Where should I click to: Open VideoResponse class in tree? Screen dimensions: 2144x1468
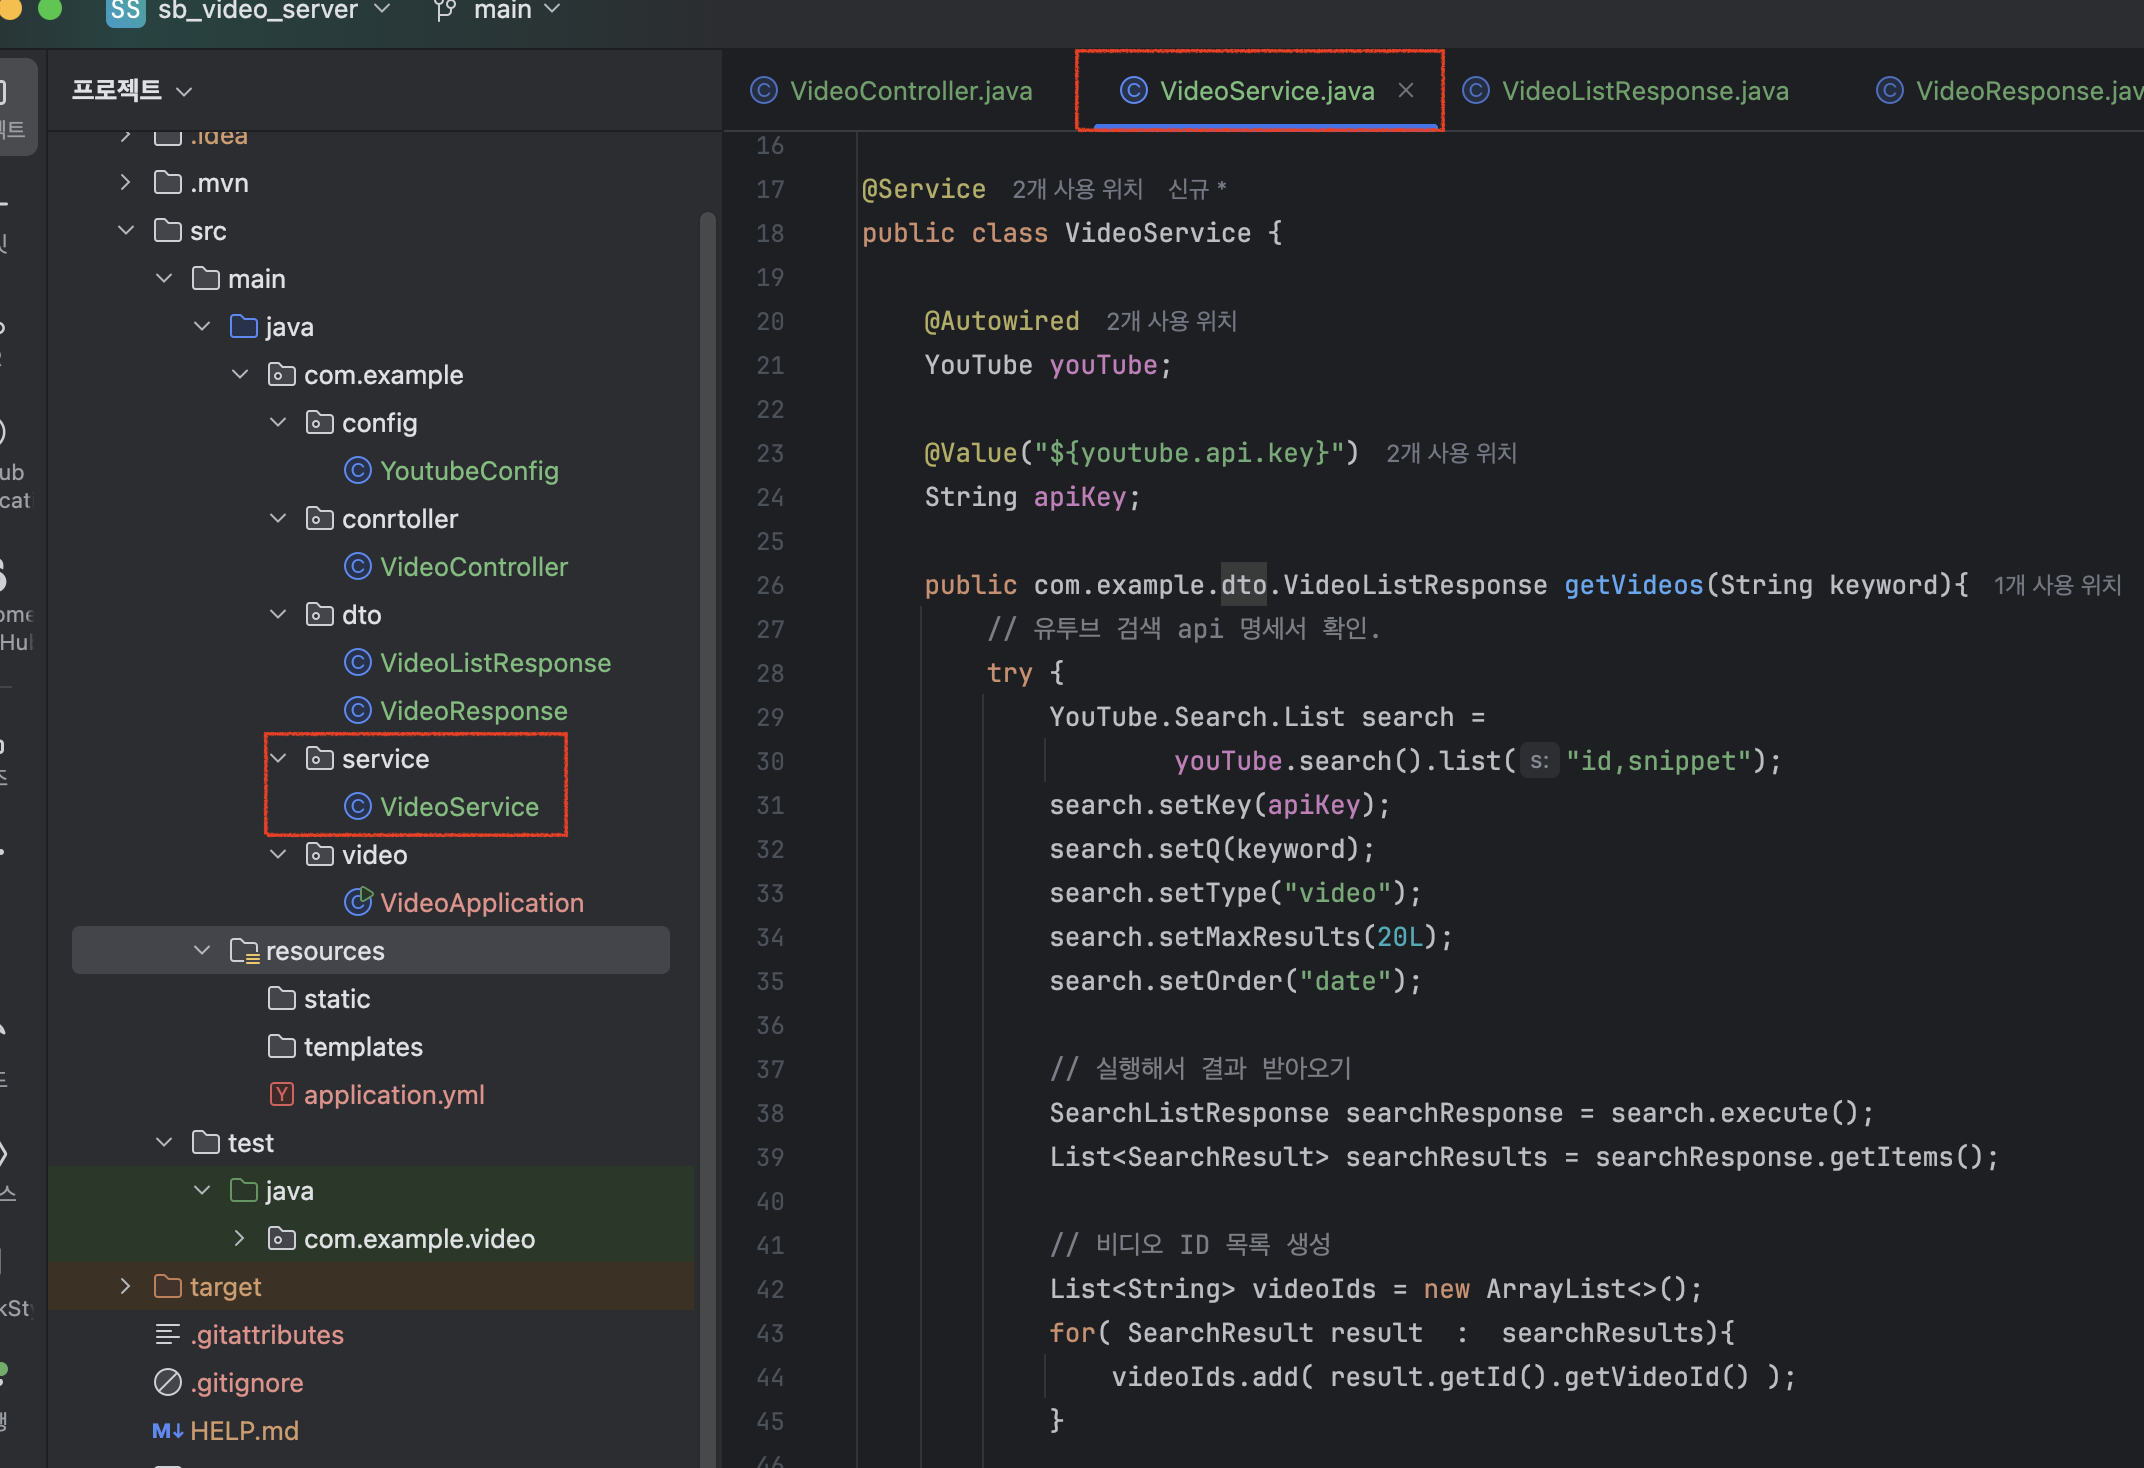coord(474,711)
